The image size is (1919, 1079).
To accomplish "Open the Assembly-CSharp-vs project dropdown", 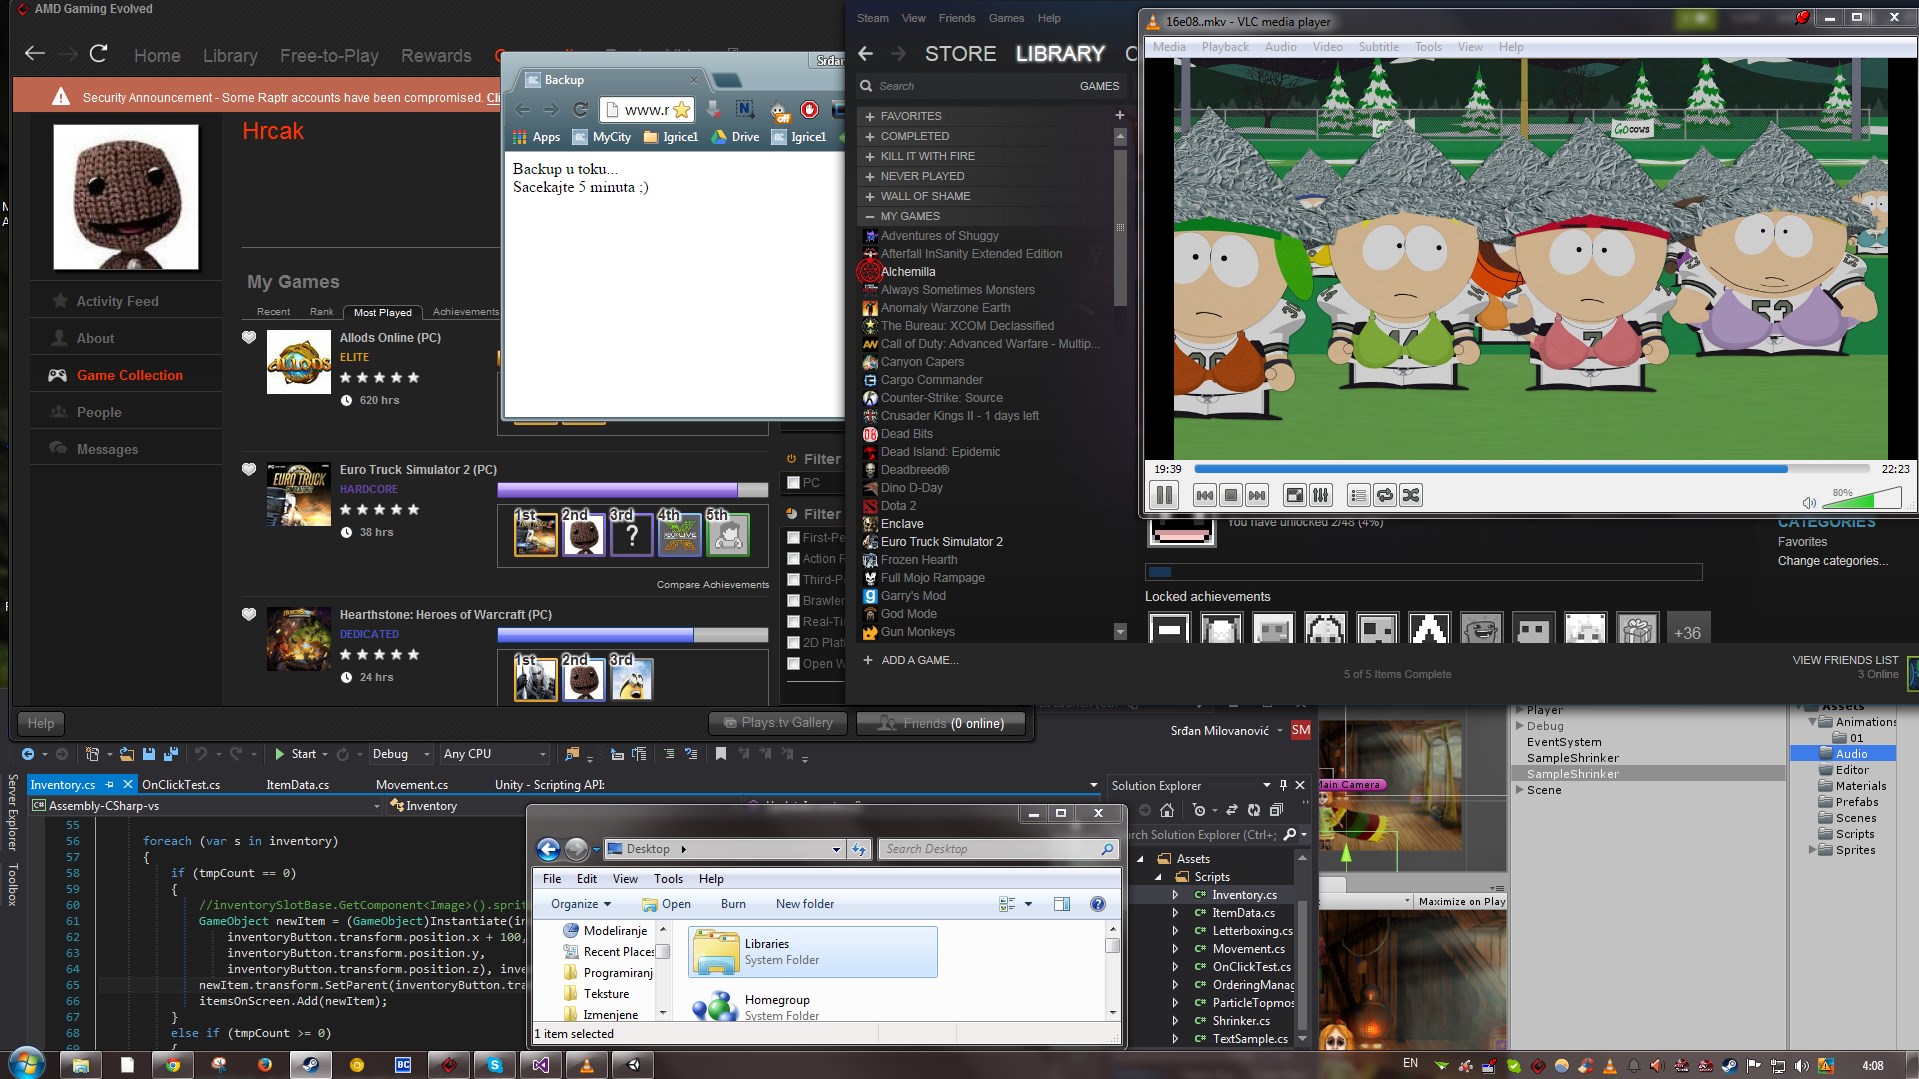I will (207, 806).
